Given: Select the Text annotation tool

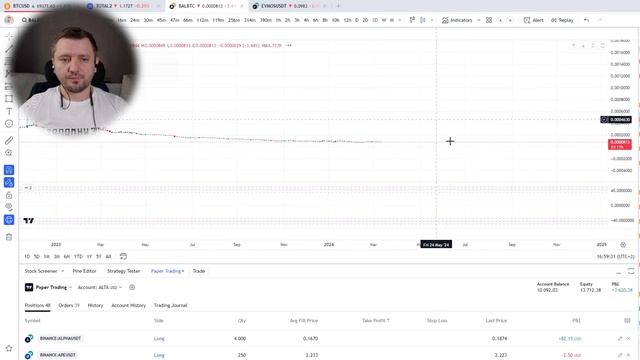Looking at the screenshot, I should tap(9, 111).
